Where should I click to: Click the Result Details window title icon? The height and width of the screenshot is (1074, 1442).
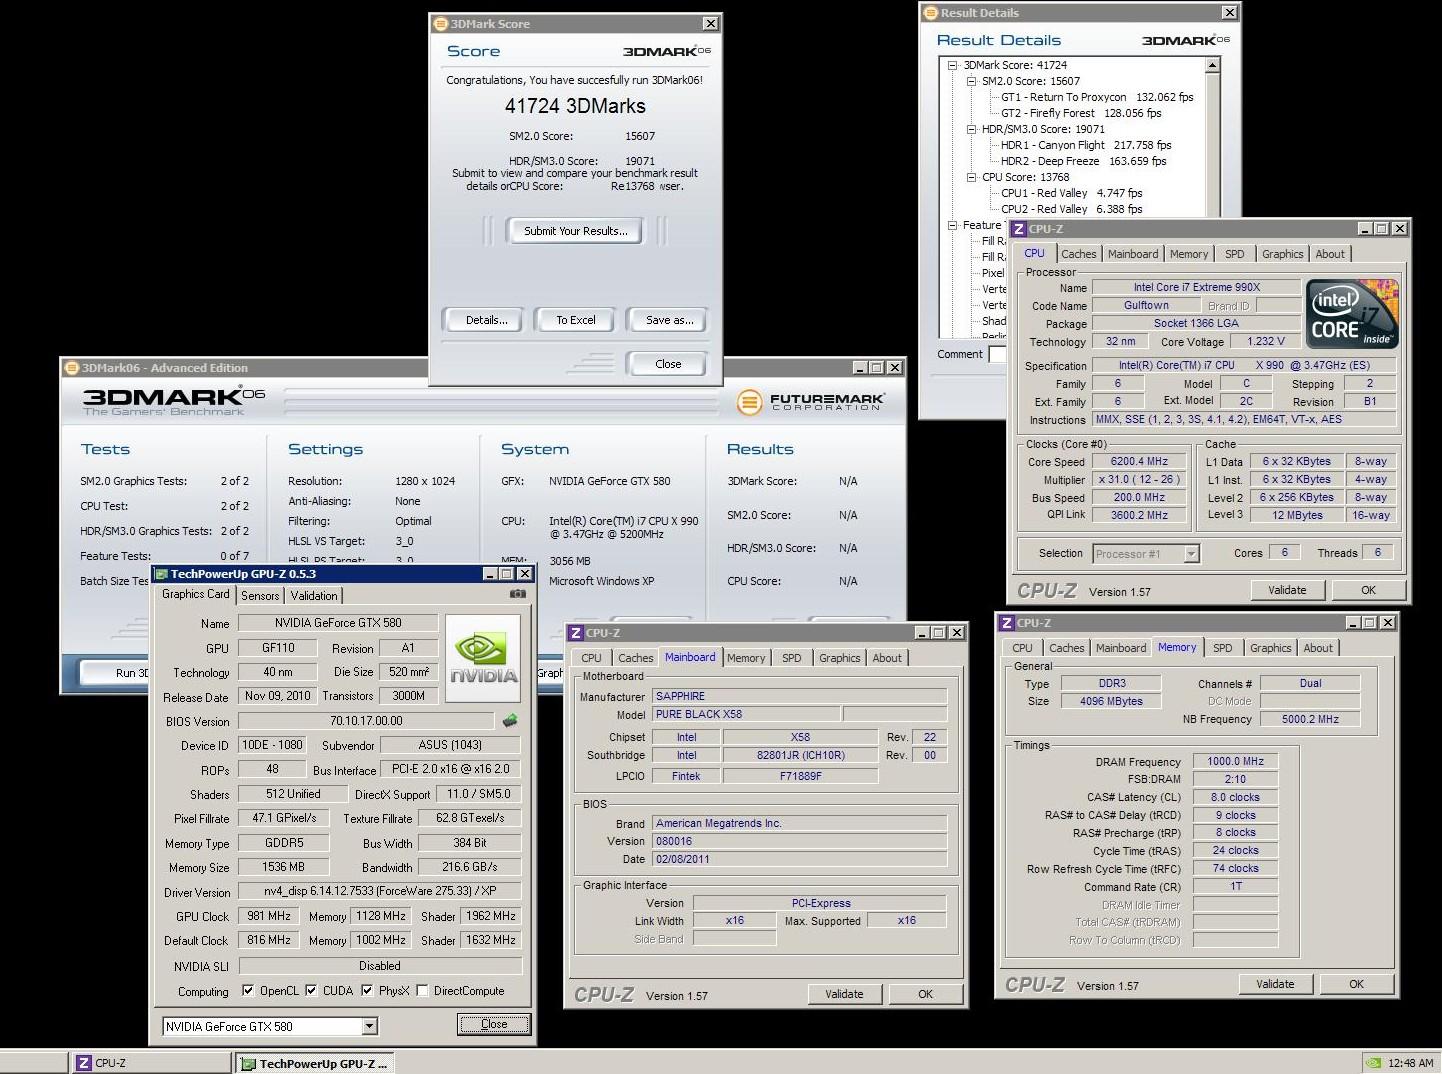[929, 13]
